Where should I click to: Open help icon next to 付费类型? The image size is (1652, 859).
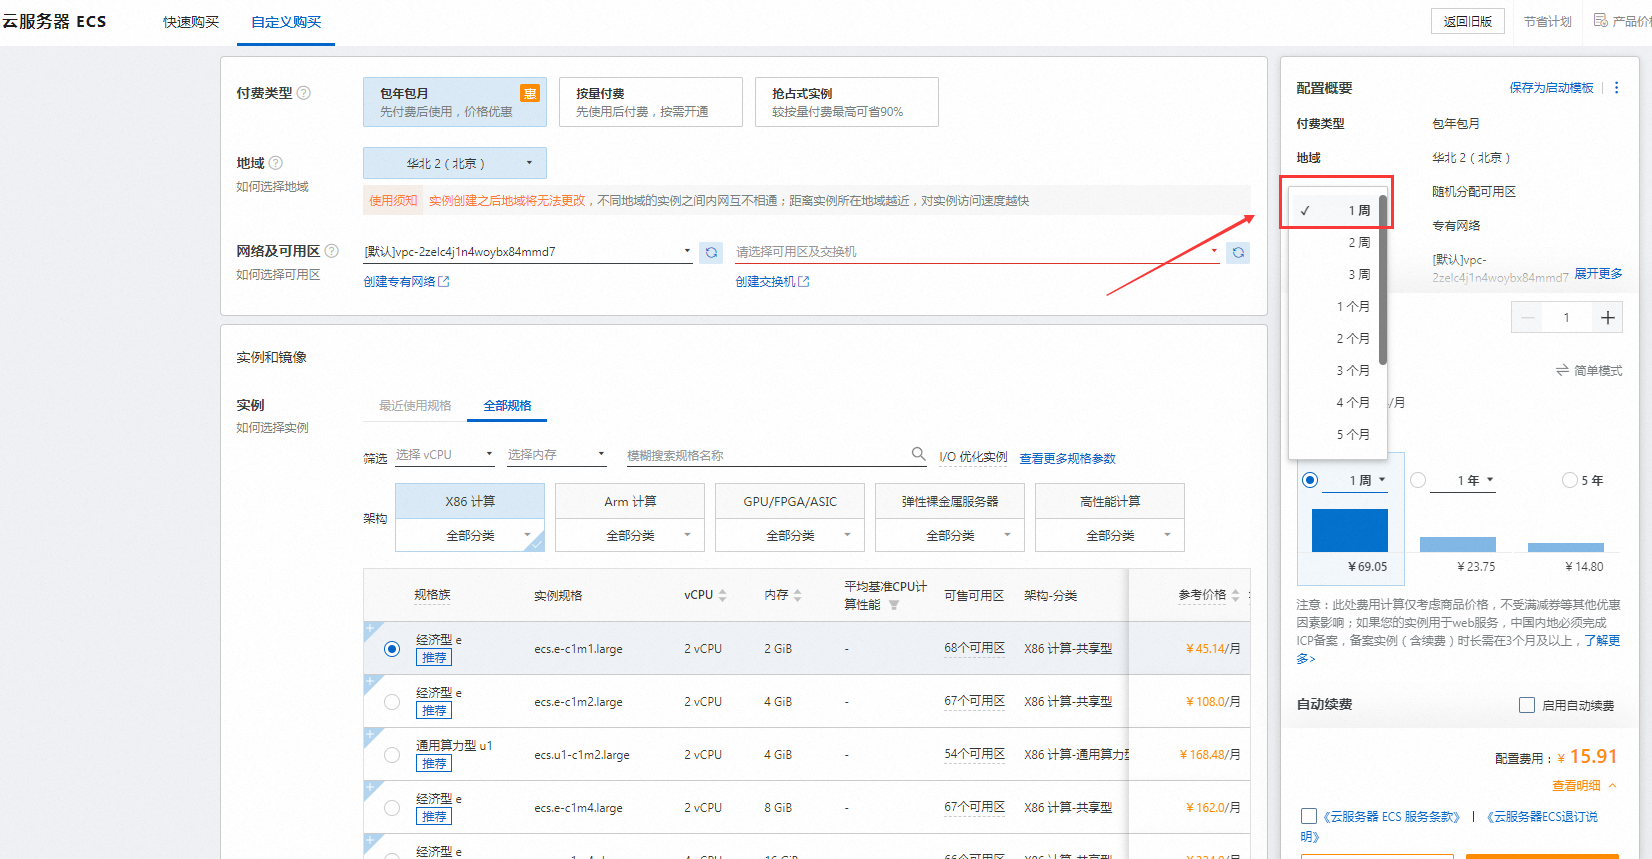point(304,93)
